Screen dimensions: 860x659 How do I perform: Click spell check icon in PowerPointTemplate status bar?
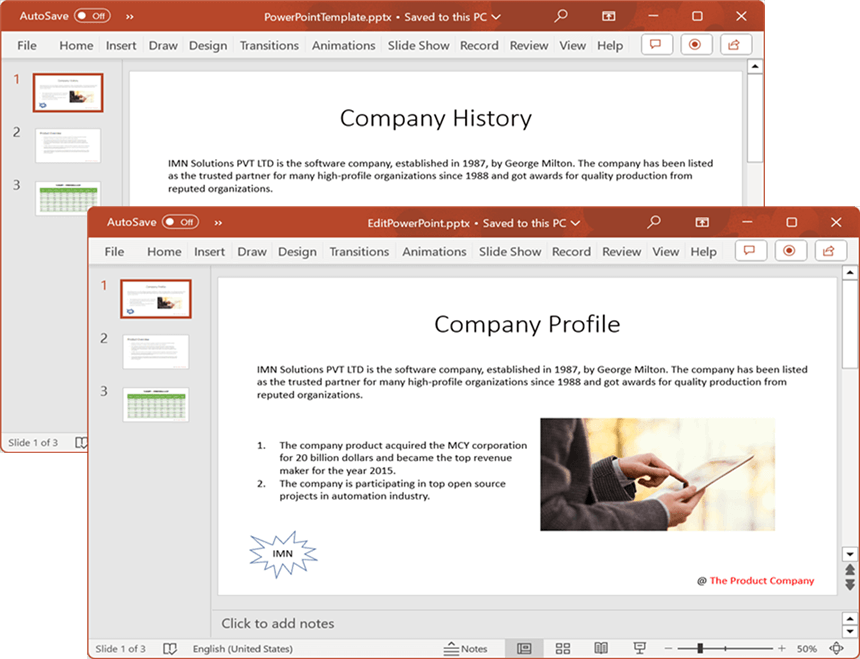point(81,442)
